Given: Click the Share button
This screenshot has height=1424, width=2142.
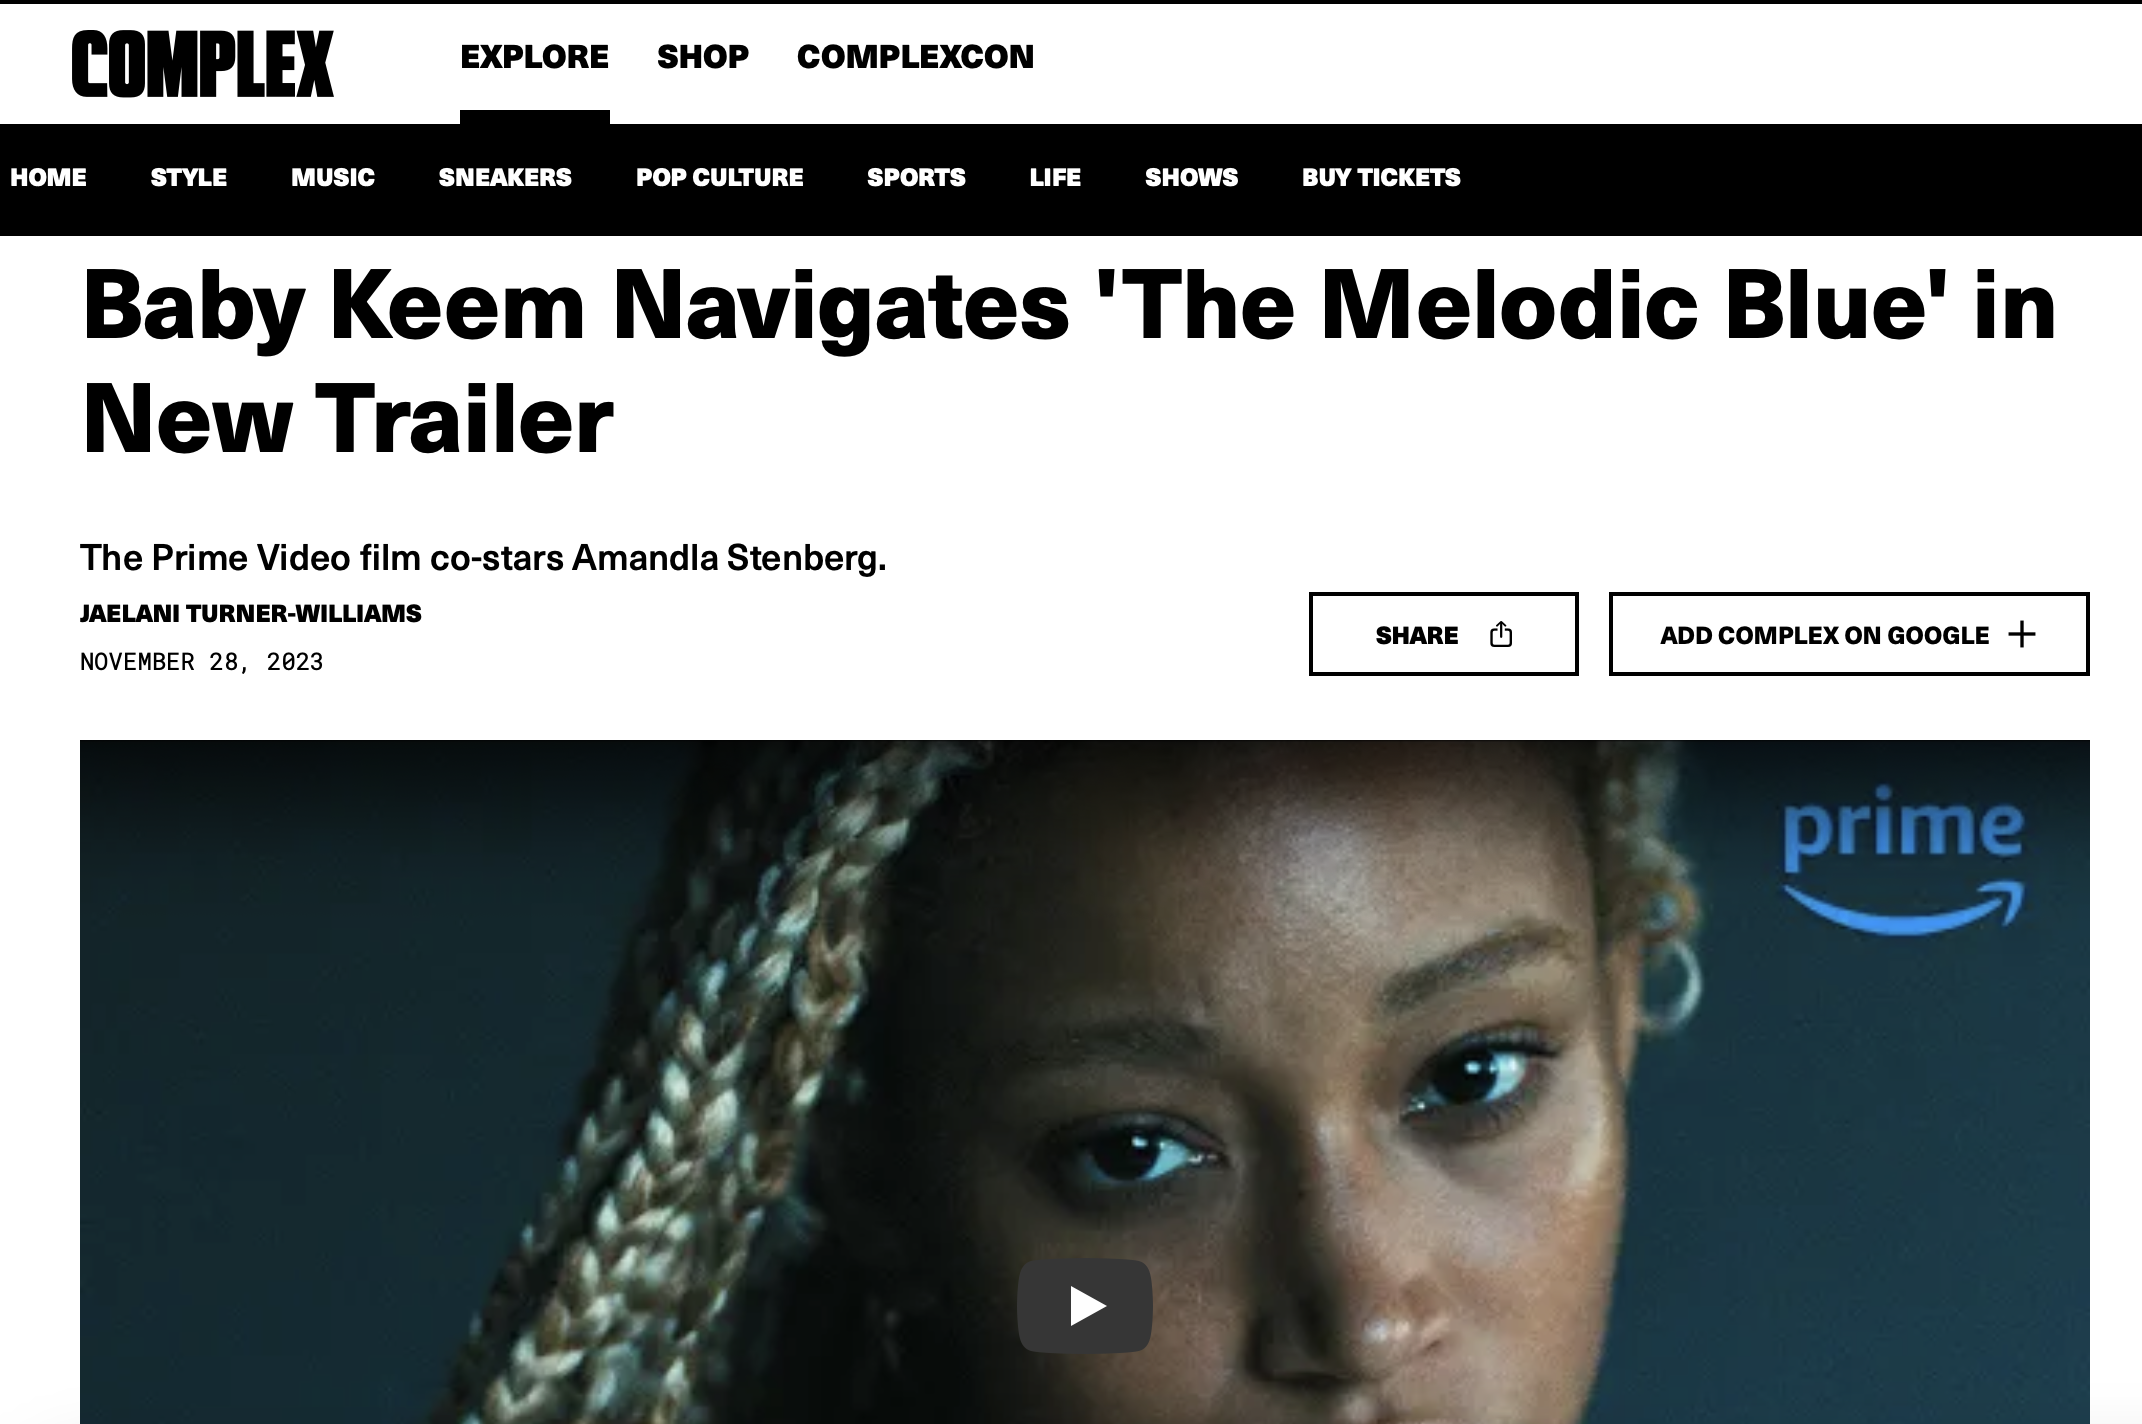Looking at the screenshot, I should (x=1443, y=634).
